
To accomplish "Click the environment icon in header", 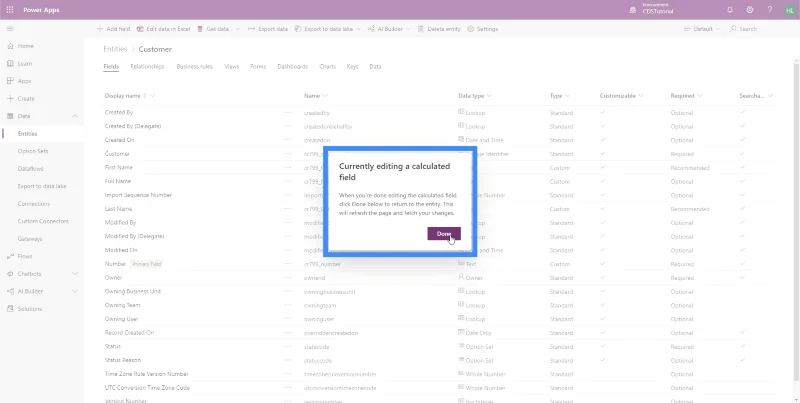I will click(x=633, y=10).
